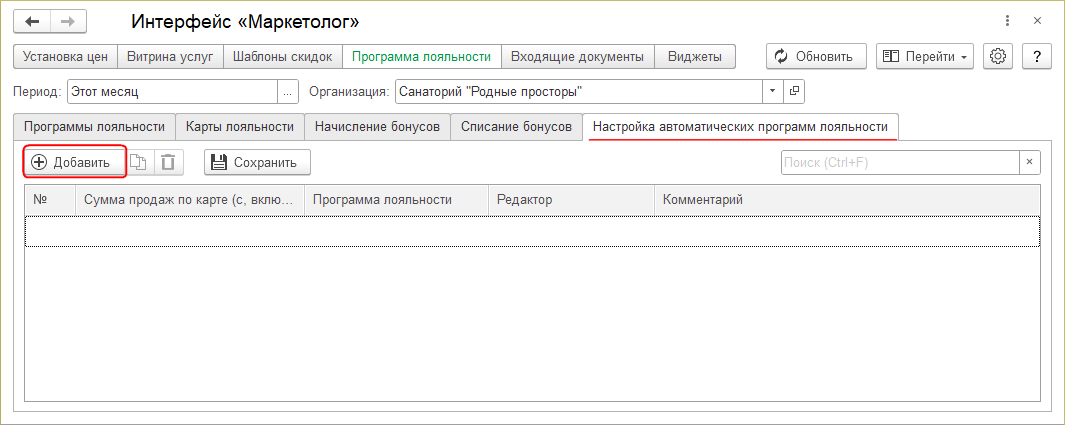Click the back navigation arrow

[32, 21]
